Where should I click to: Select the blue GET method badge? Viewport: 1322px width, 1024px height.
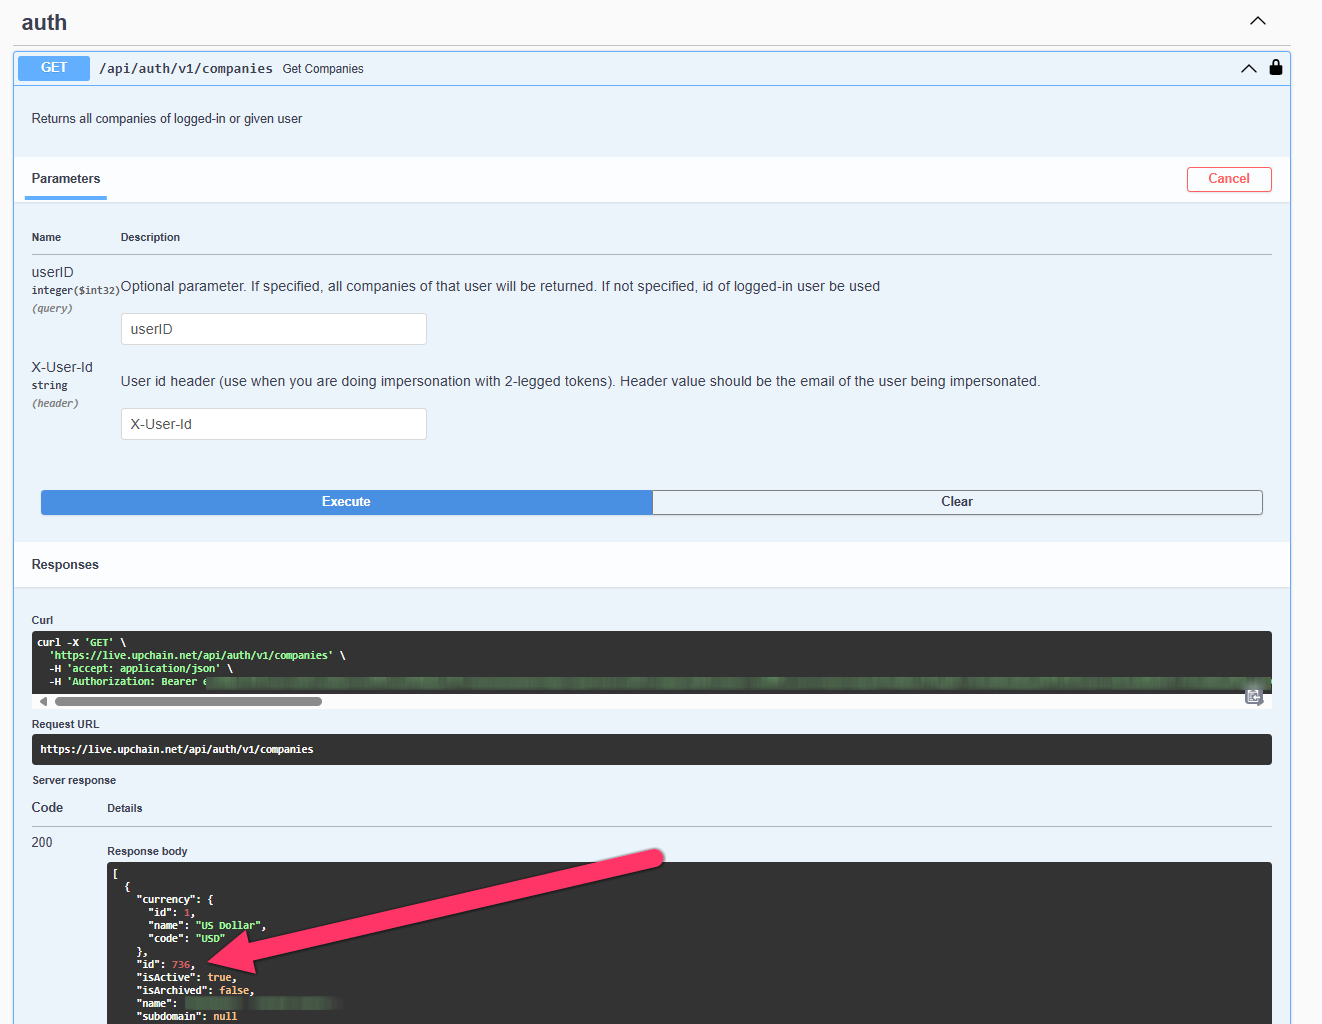53,67
